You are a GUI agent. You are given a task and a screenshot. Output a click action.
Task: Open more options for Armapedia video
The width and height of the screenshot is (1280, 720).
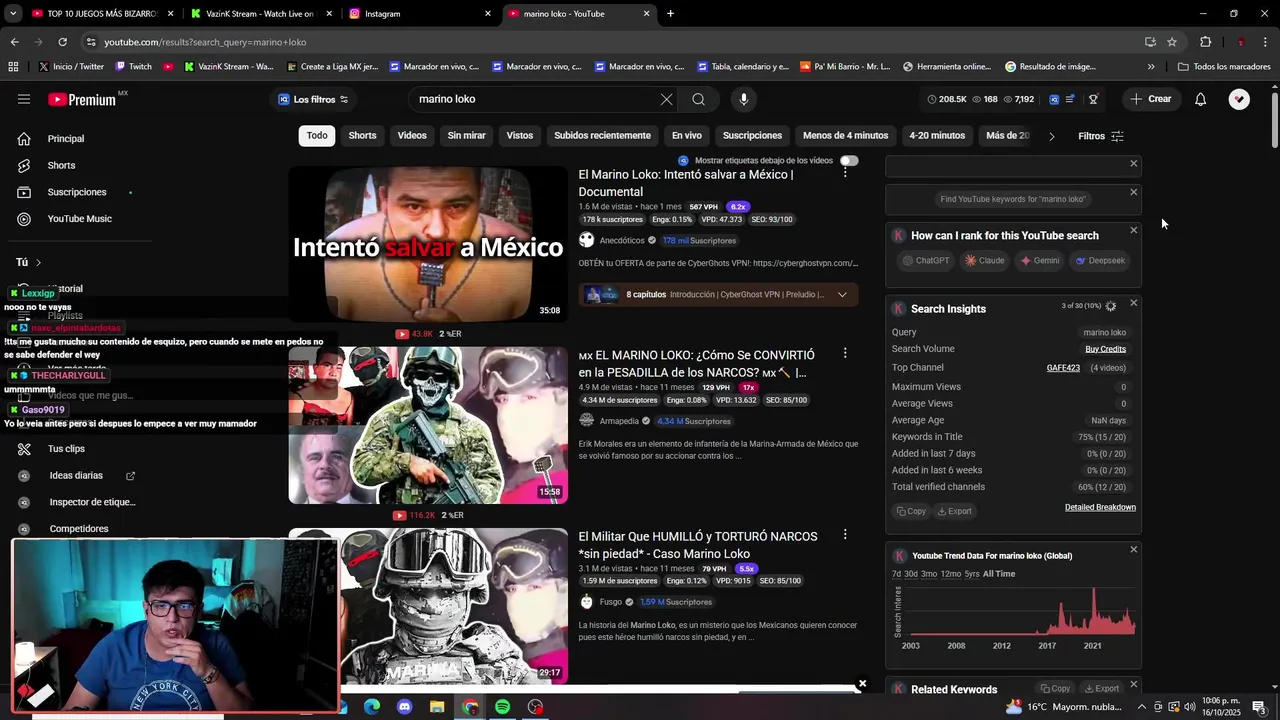click(x=845, y=353)
